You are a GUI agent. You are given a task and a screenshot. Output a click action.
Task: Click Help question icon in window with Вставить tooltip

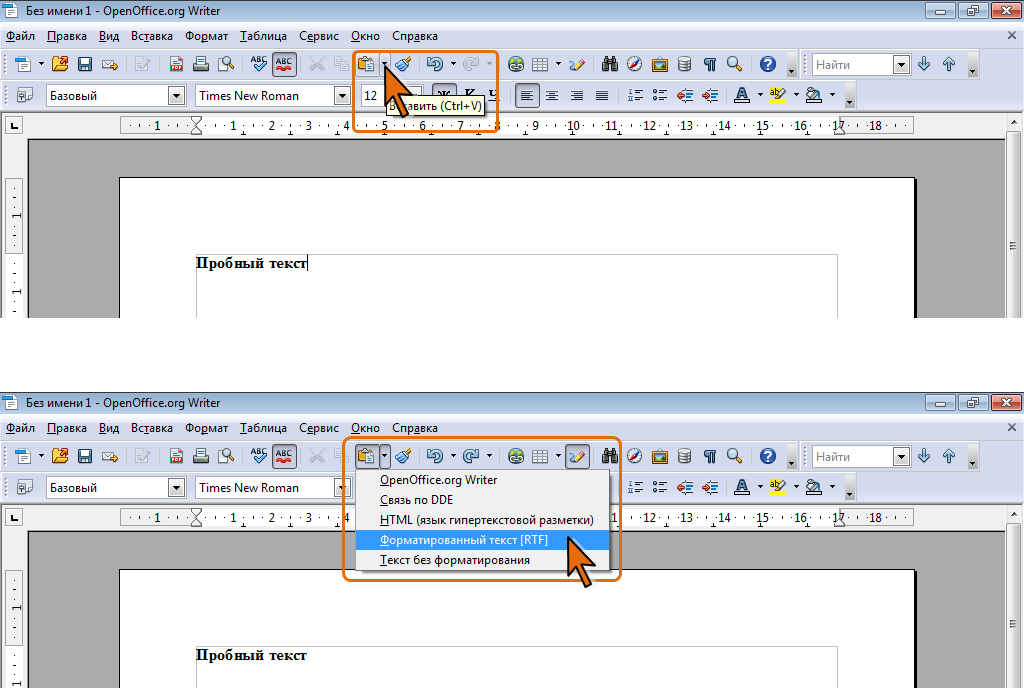click(768, 64)
